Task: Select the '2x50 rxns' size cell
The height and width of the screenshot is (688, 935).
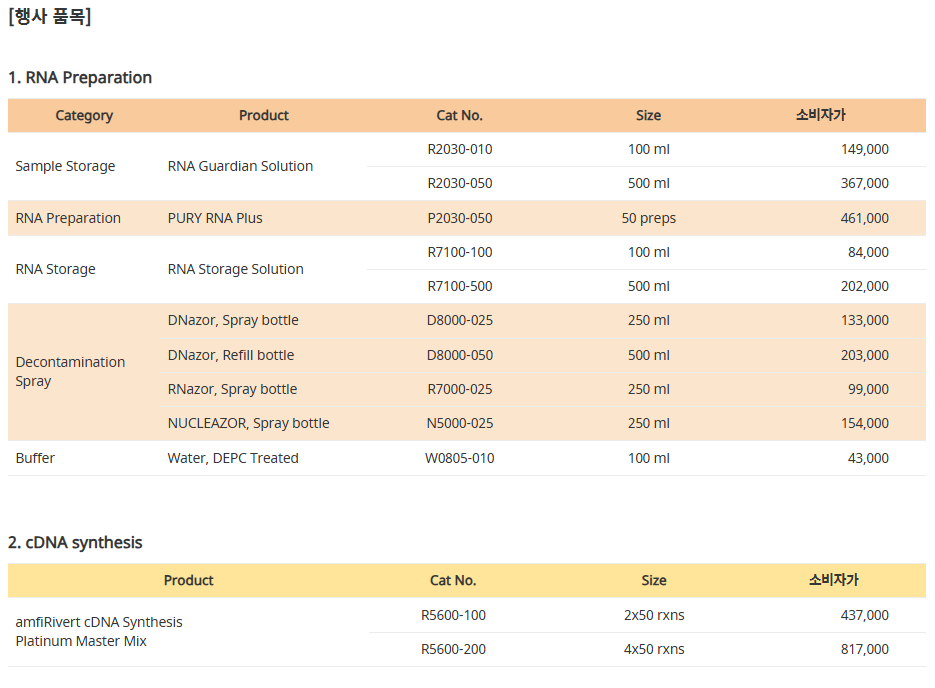Action: pyautogui.click(x=654, y=615)
